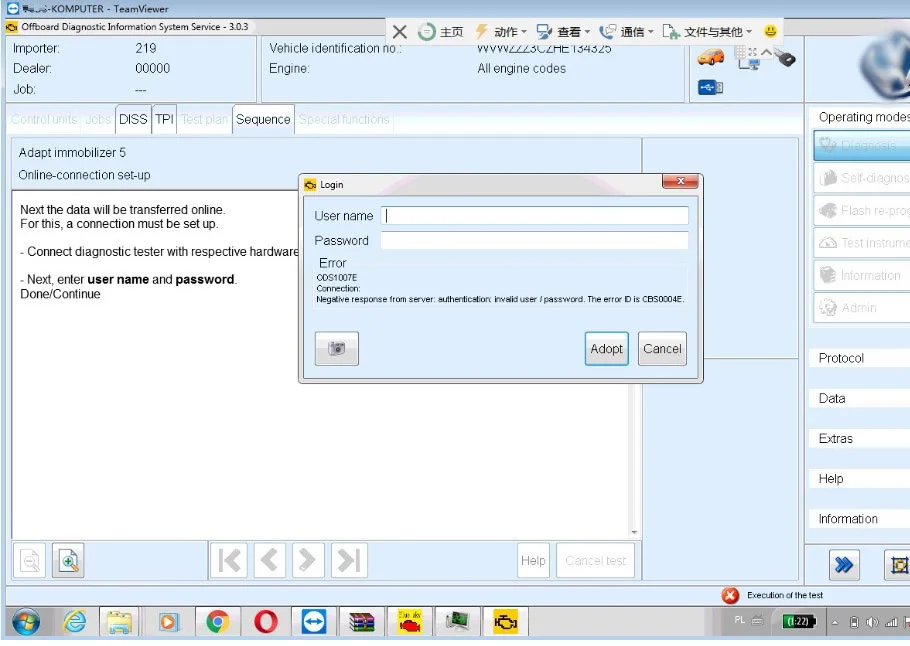Select the Control units tab
The width and height of the screenshot is (910, 646).
[44, 119]
